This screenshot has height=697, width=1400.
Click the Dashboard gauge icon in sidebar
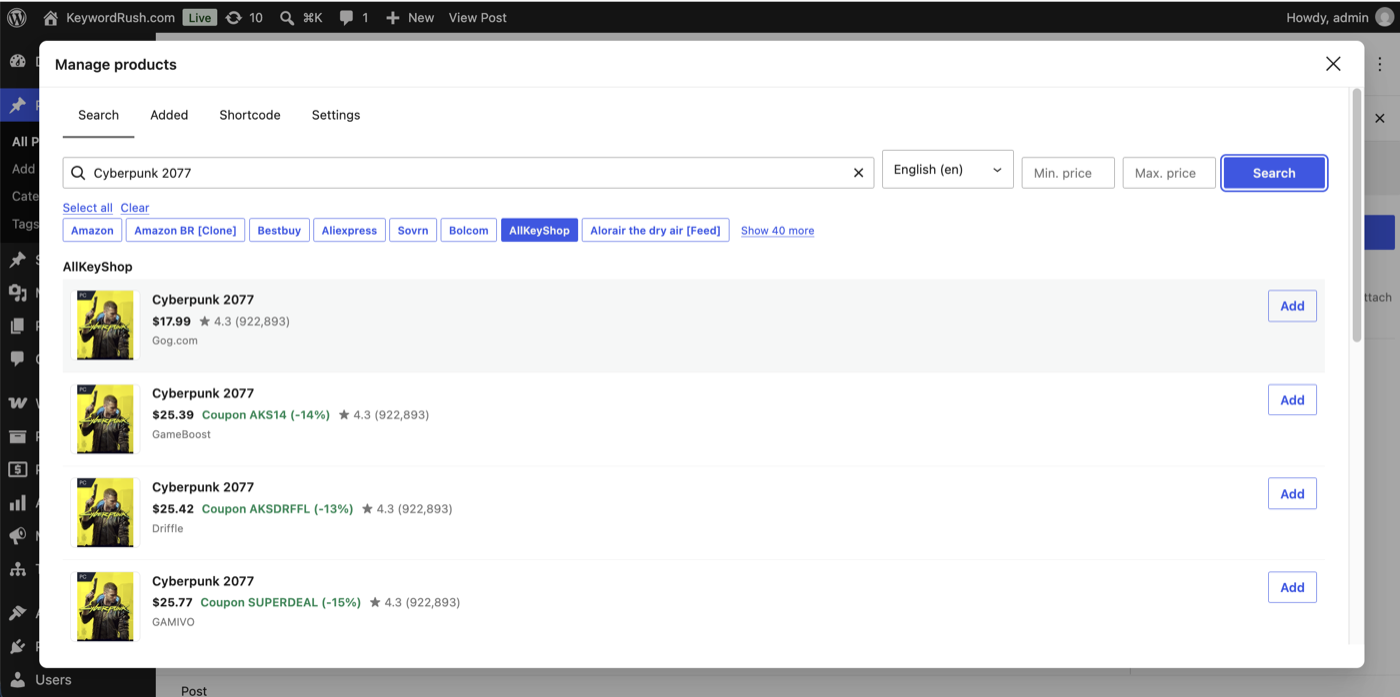(17, 61)
